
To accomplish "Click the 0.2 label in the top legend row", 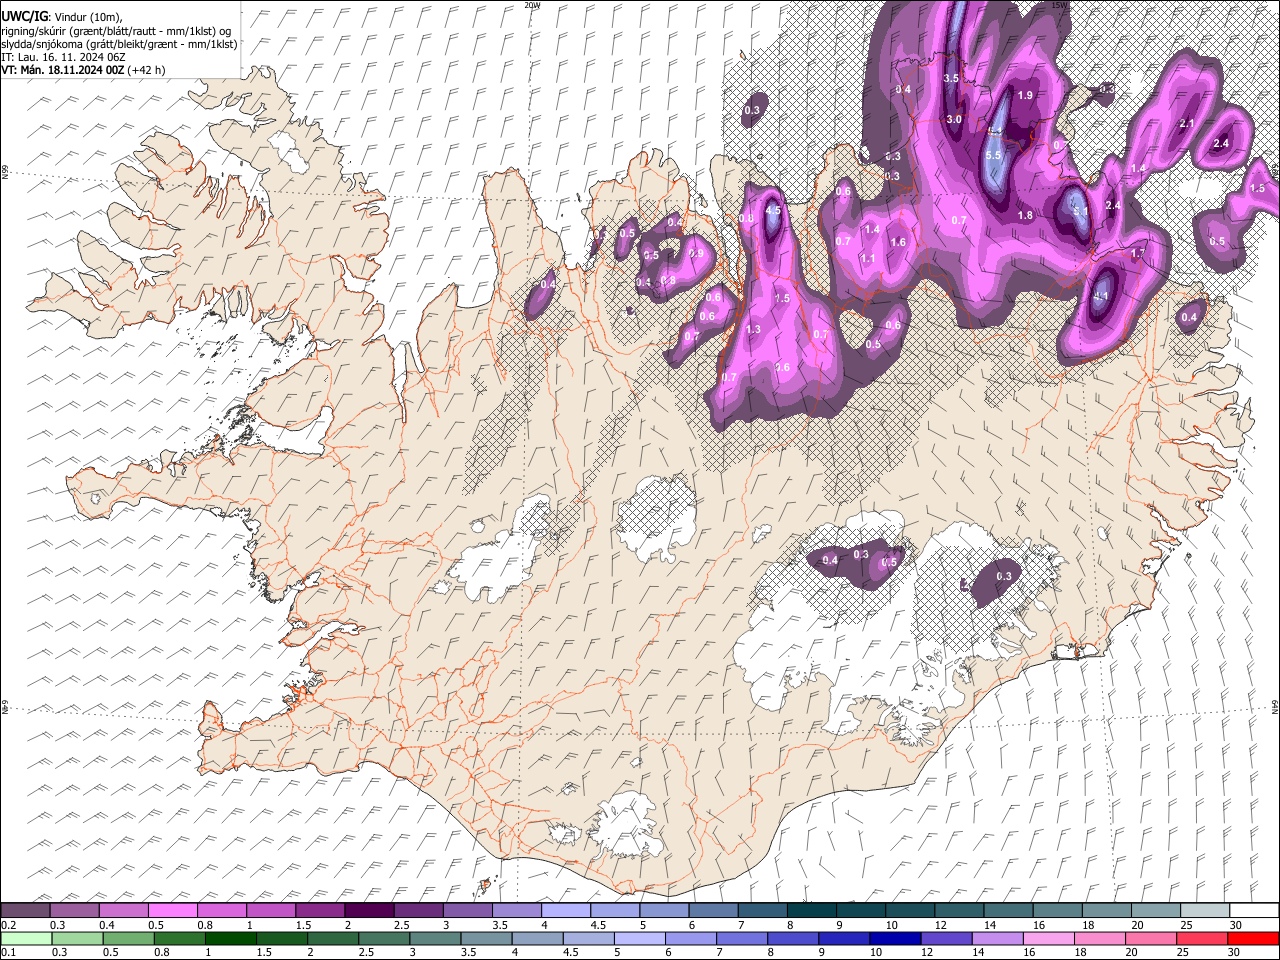I will click(8, 925).
